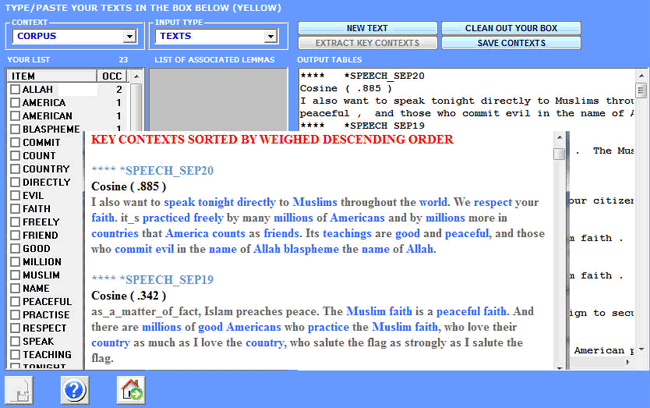Tick the FREELY checkbox
Image resolution: width=650 pixels, height=408 pixels.
pyautogui.click(x=15, y=222)
